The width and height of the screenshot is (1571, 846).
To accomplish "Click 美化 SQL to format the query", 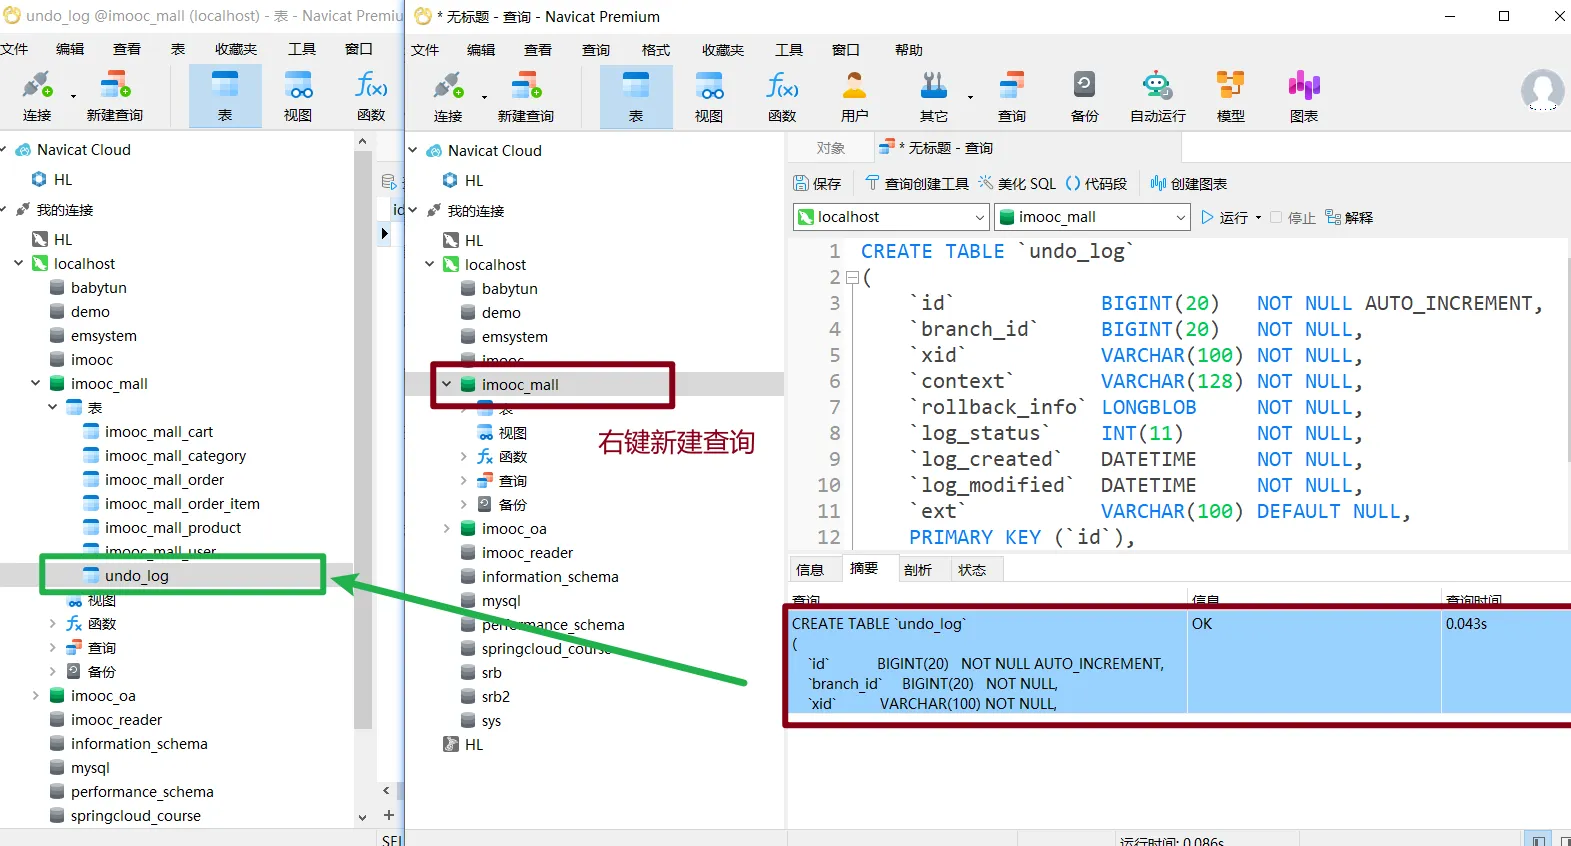I will [x=1017, y=184].
